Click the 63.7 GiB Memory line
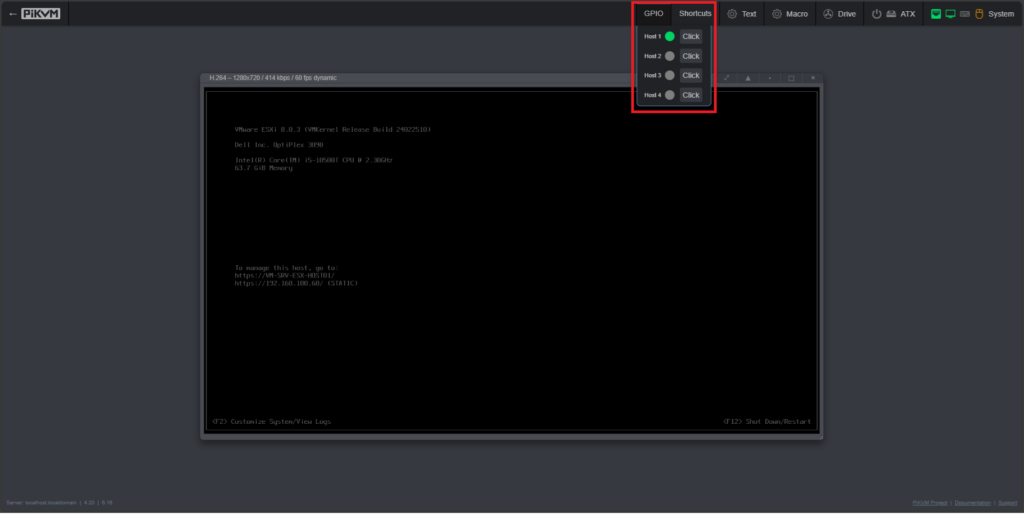 tap(264, 169)
